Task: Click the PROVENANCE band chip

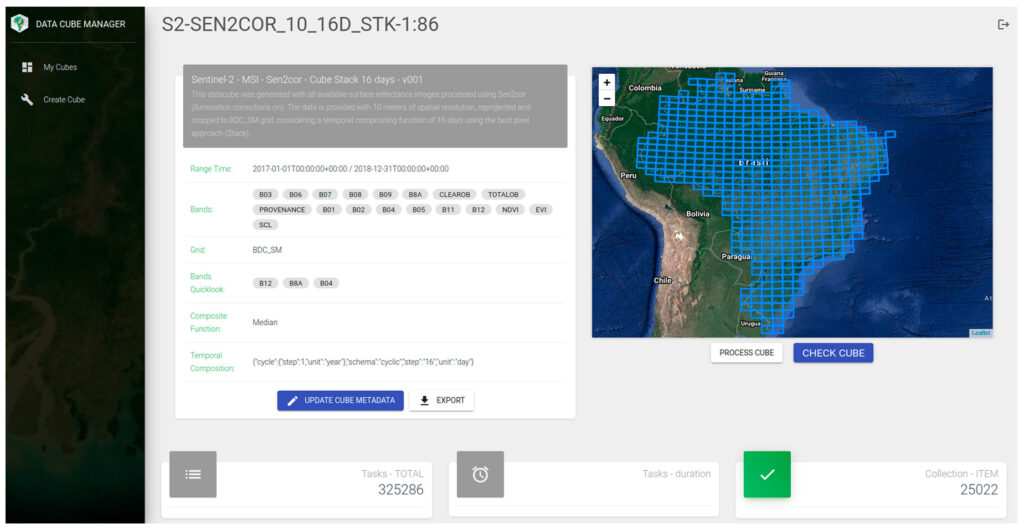Action: tap(282, 210)
